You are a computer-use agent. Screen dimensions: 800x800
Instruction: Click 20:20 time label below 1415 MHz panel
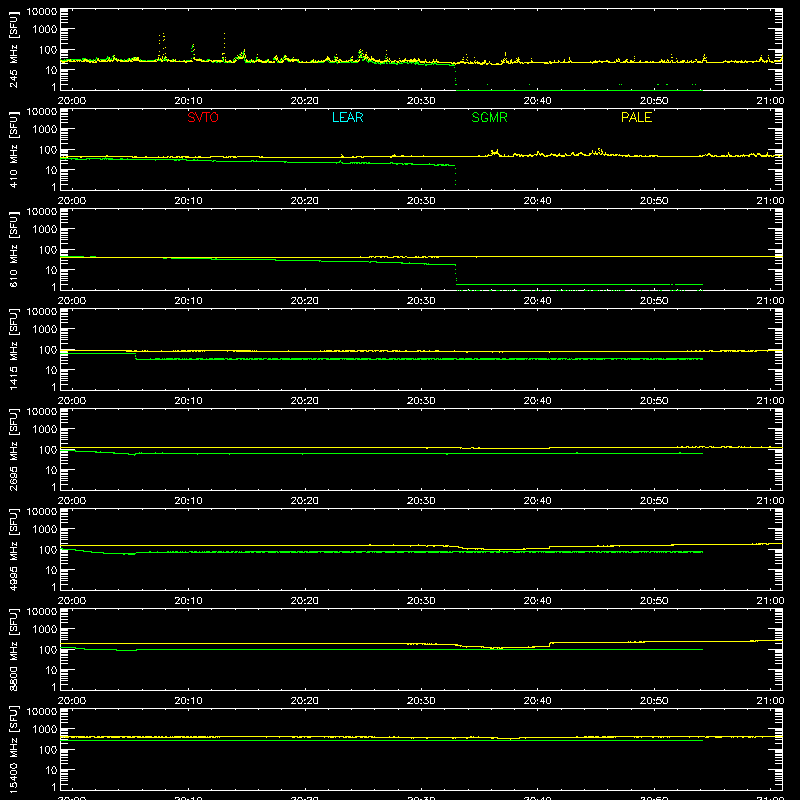pos(305,401)
